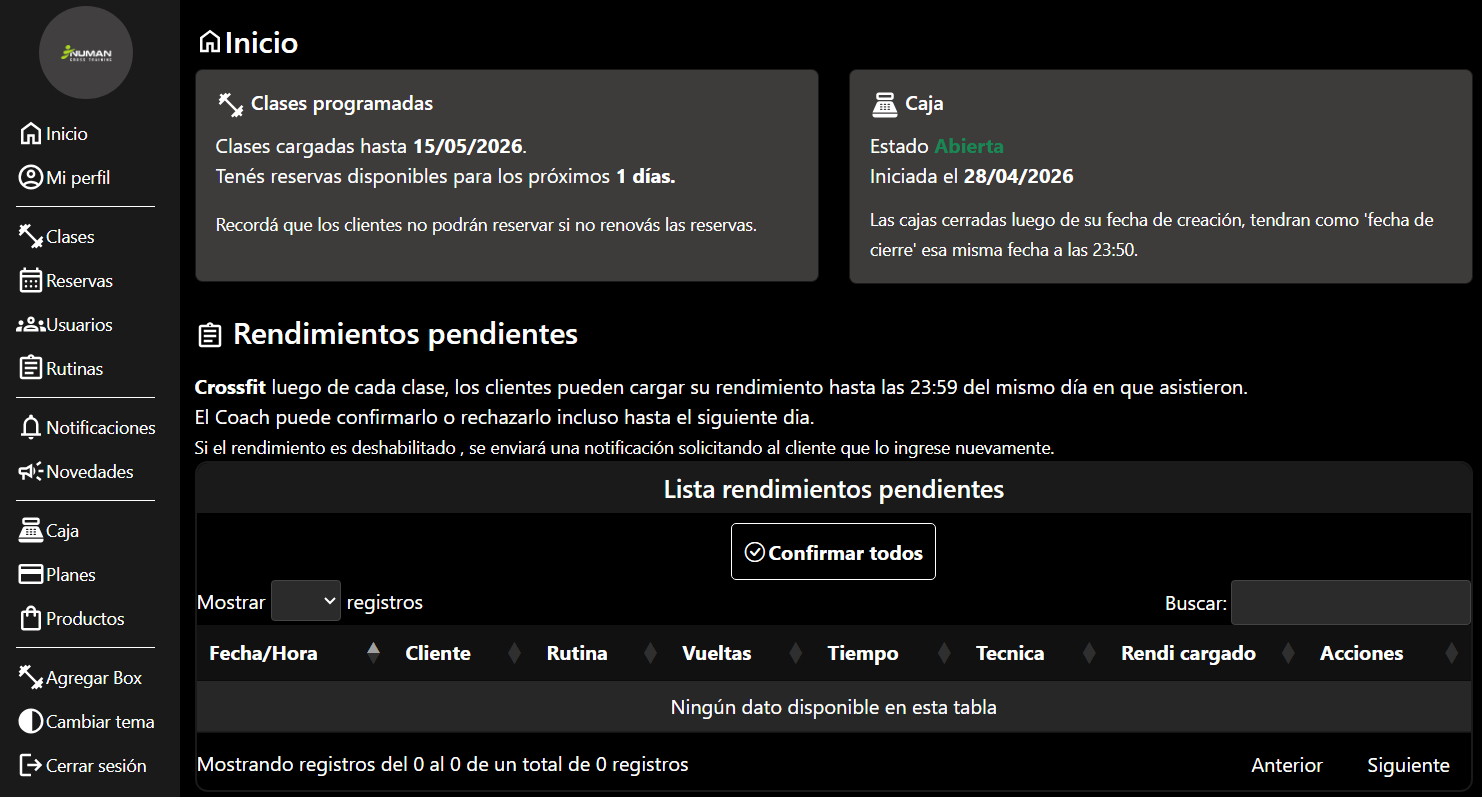Sort by the Tecnica column
The width and height of the screenshot is (1482, 797).
pyautogui.click(x=1036, y=653)
